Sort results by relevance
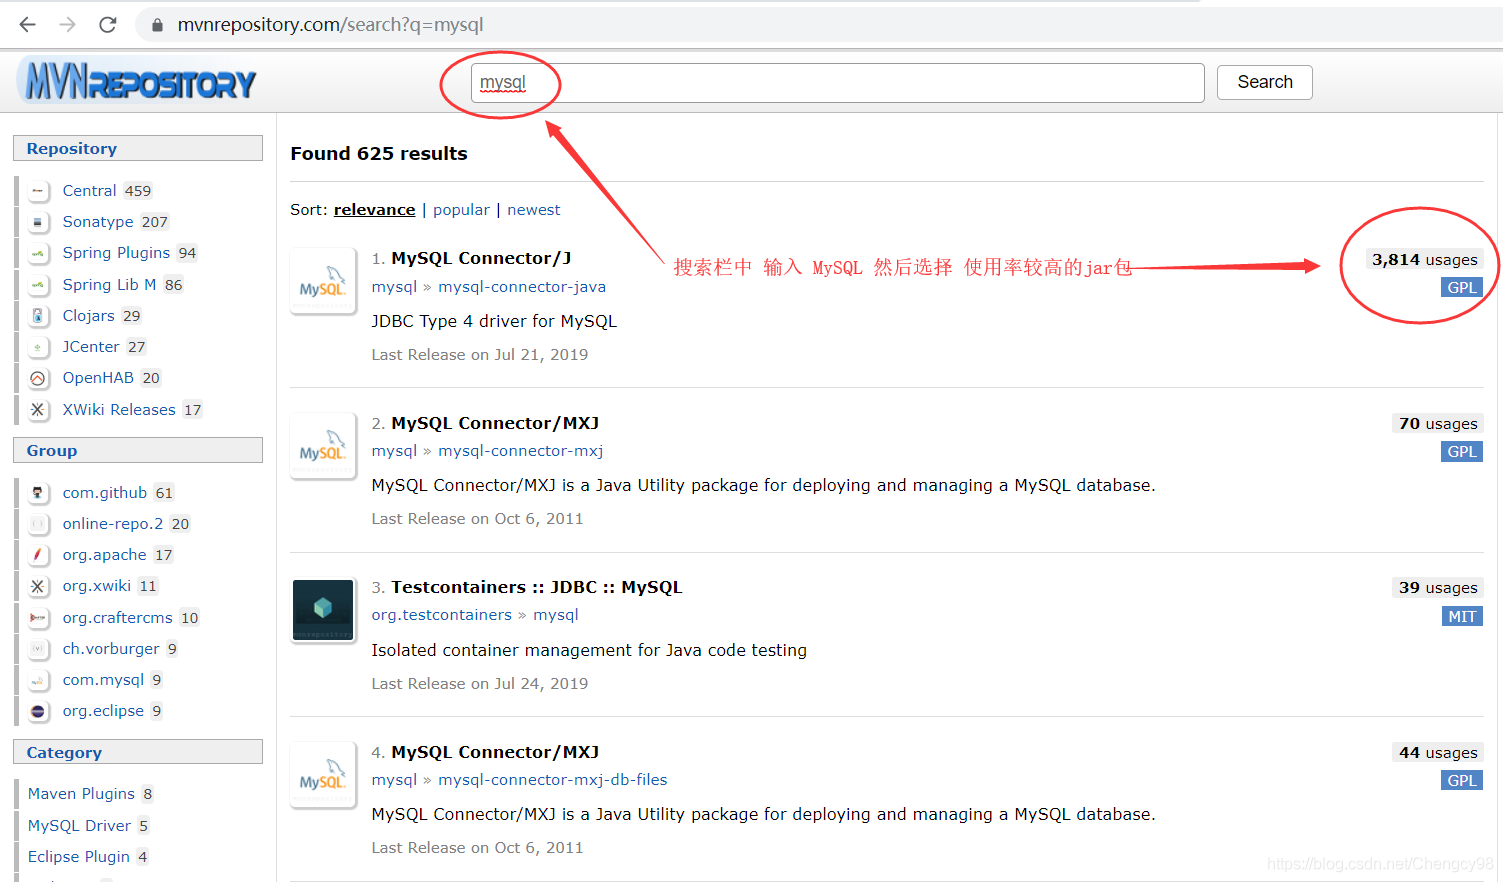The image size is (1503, 882). (x=374, y=210)
